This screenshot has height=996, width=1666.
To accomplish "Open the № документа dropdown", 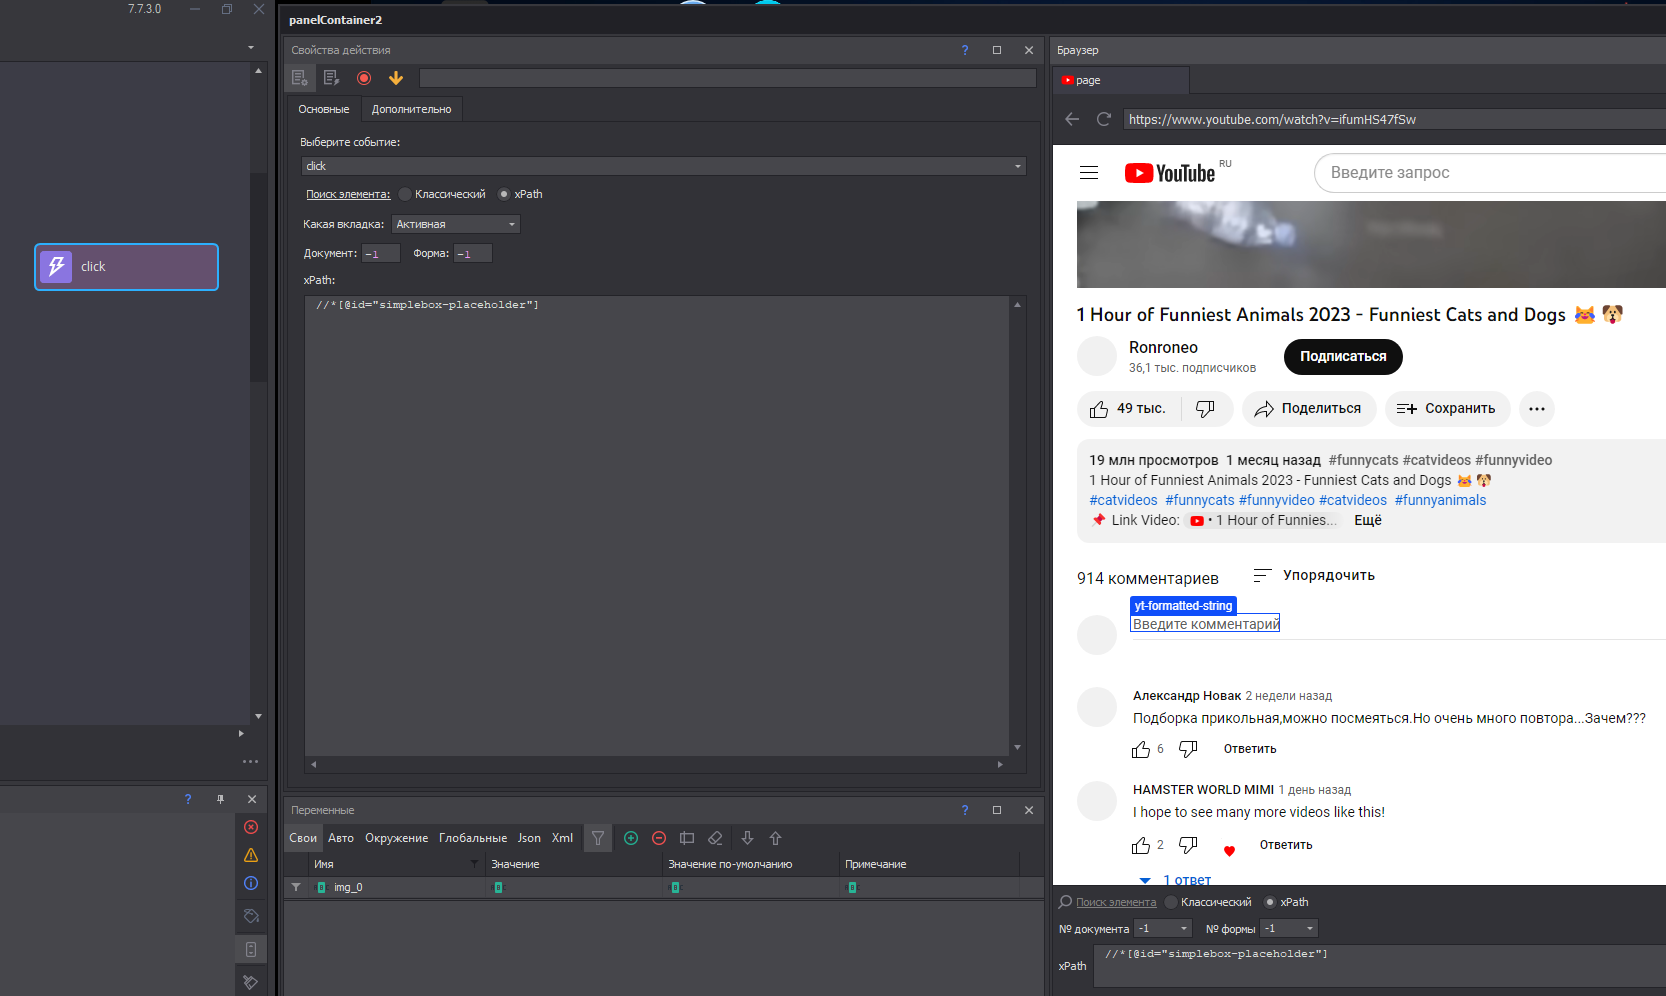I will (x=1163, y=929).
